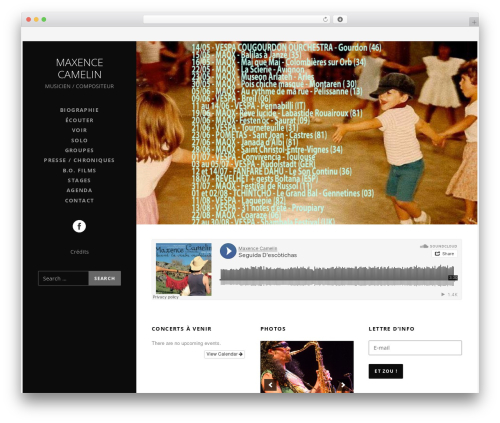
Task: Click the Search button in sidebar
Action: [x=105, y=278]
